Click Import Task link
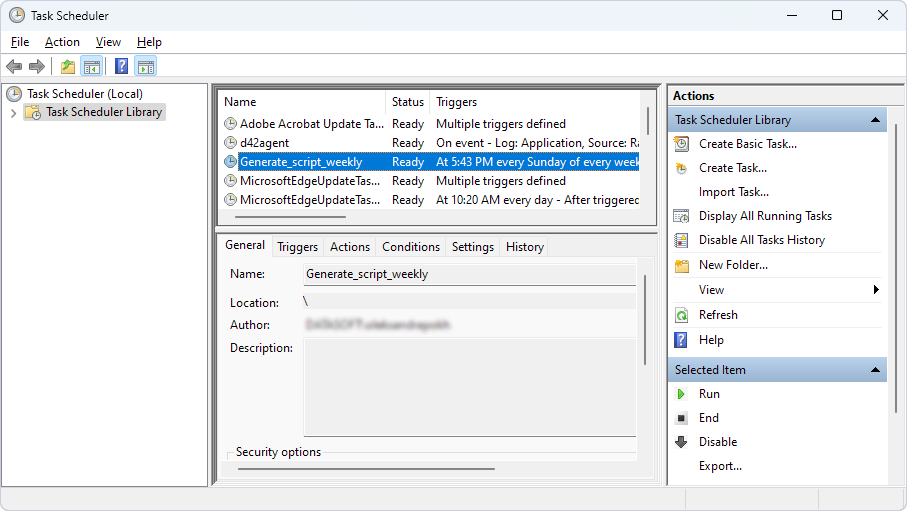The image size is (907, 511). click(733, 192)
